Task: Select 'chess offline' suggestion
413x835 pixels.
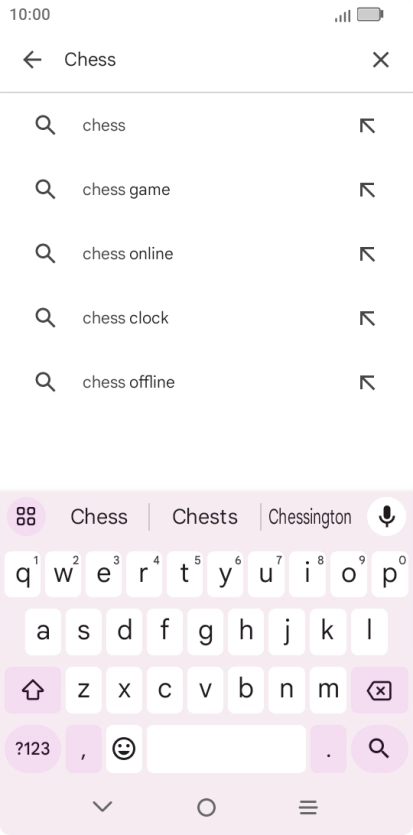Action: (206, 382)
